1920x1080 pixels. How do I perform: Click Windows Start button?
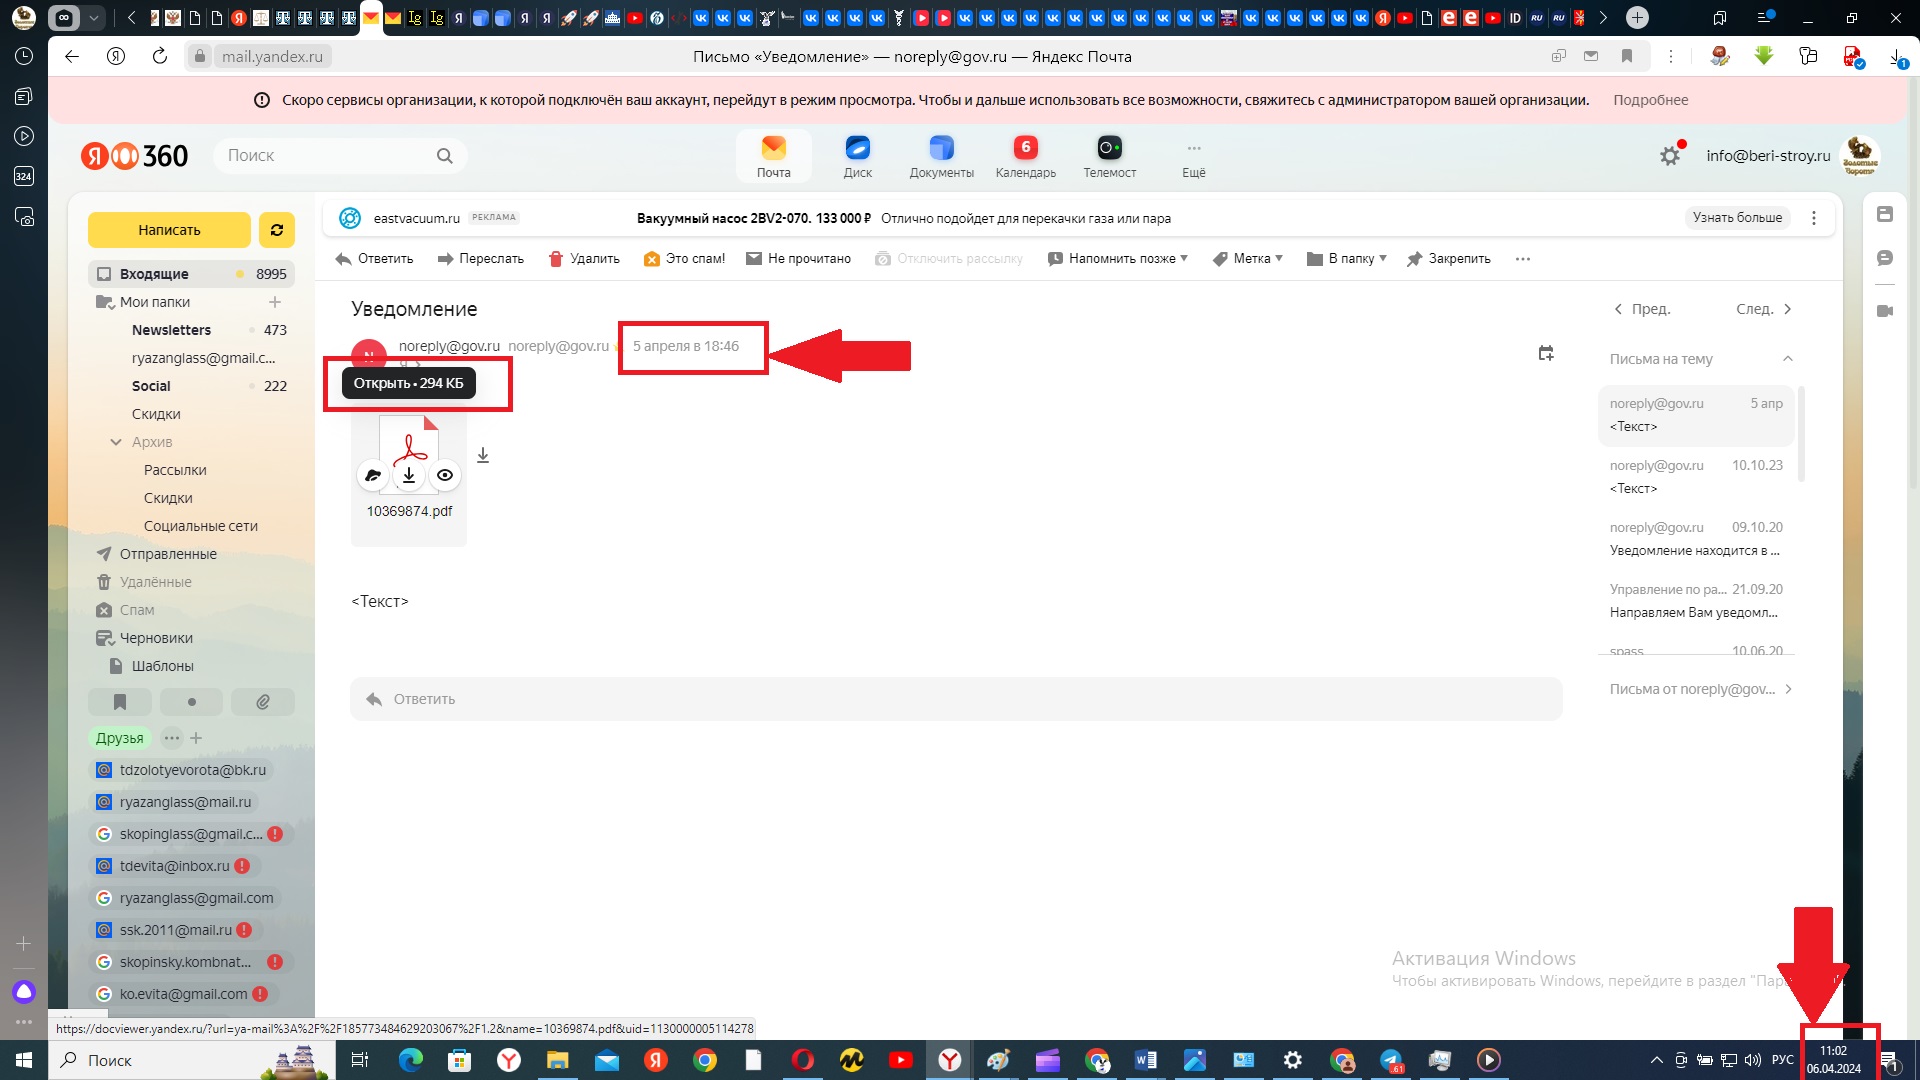(24, 1060)
